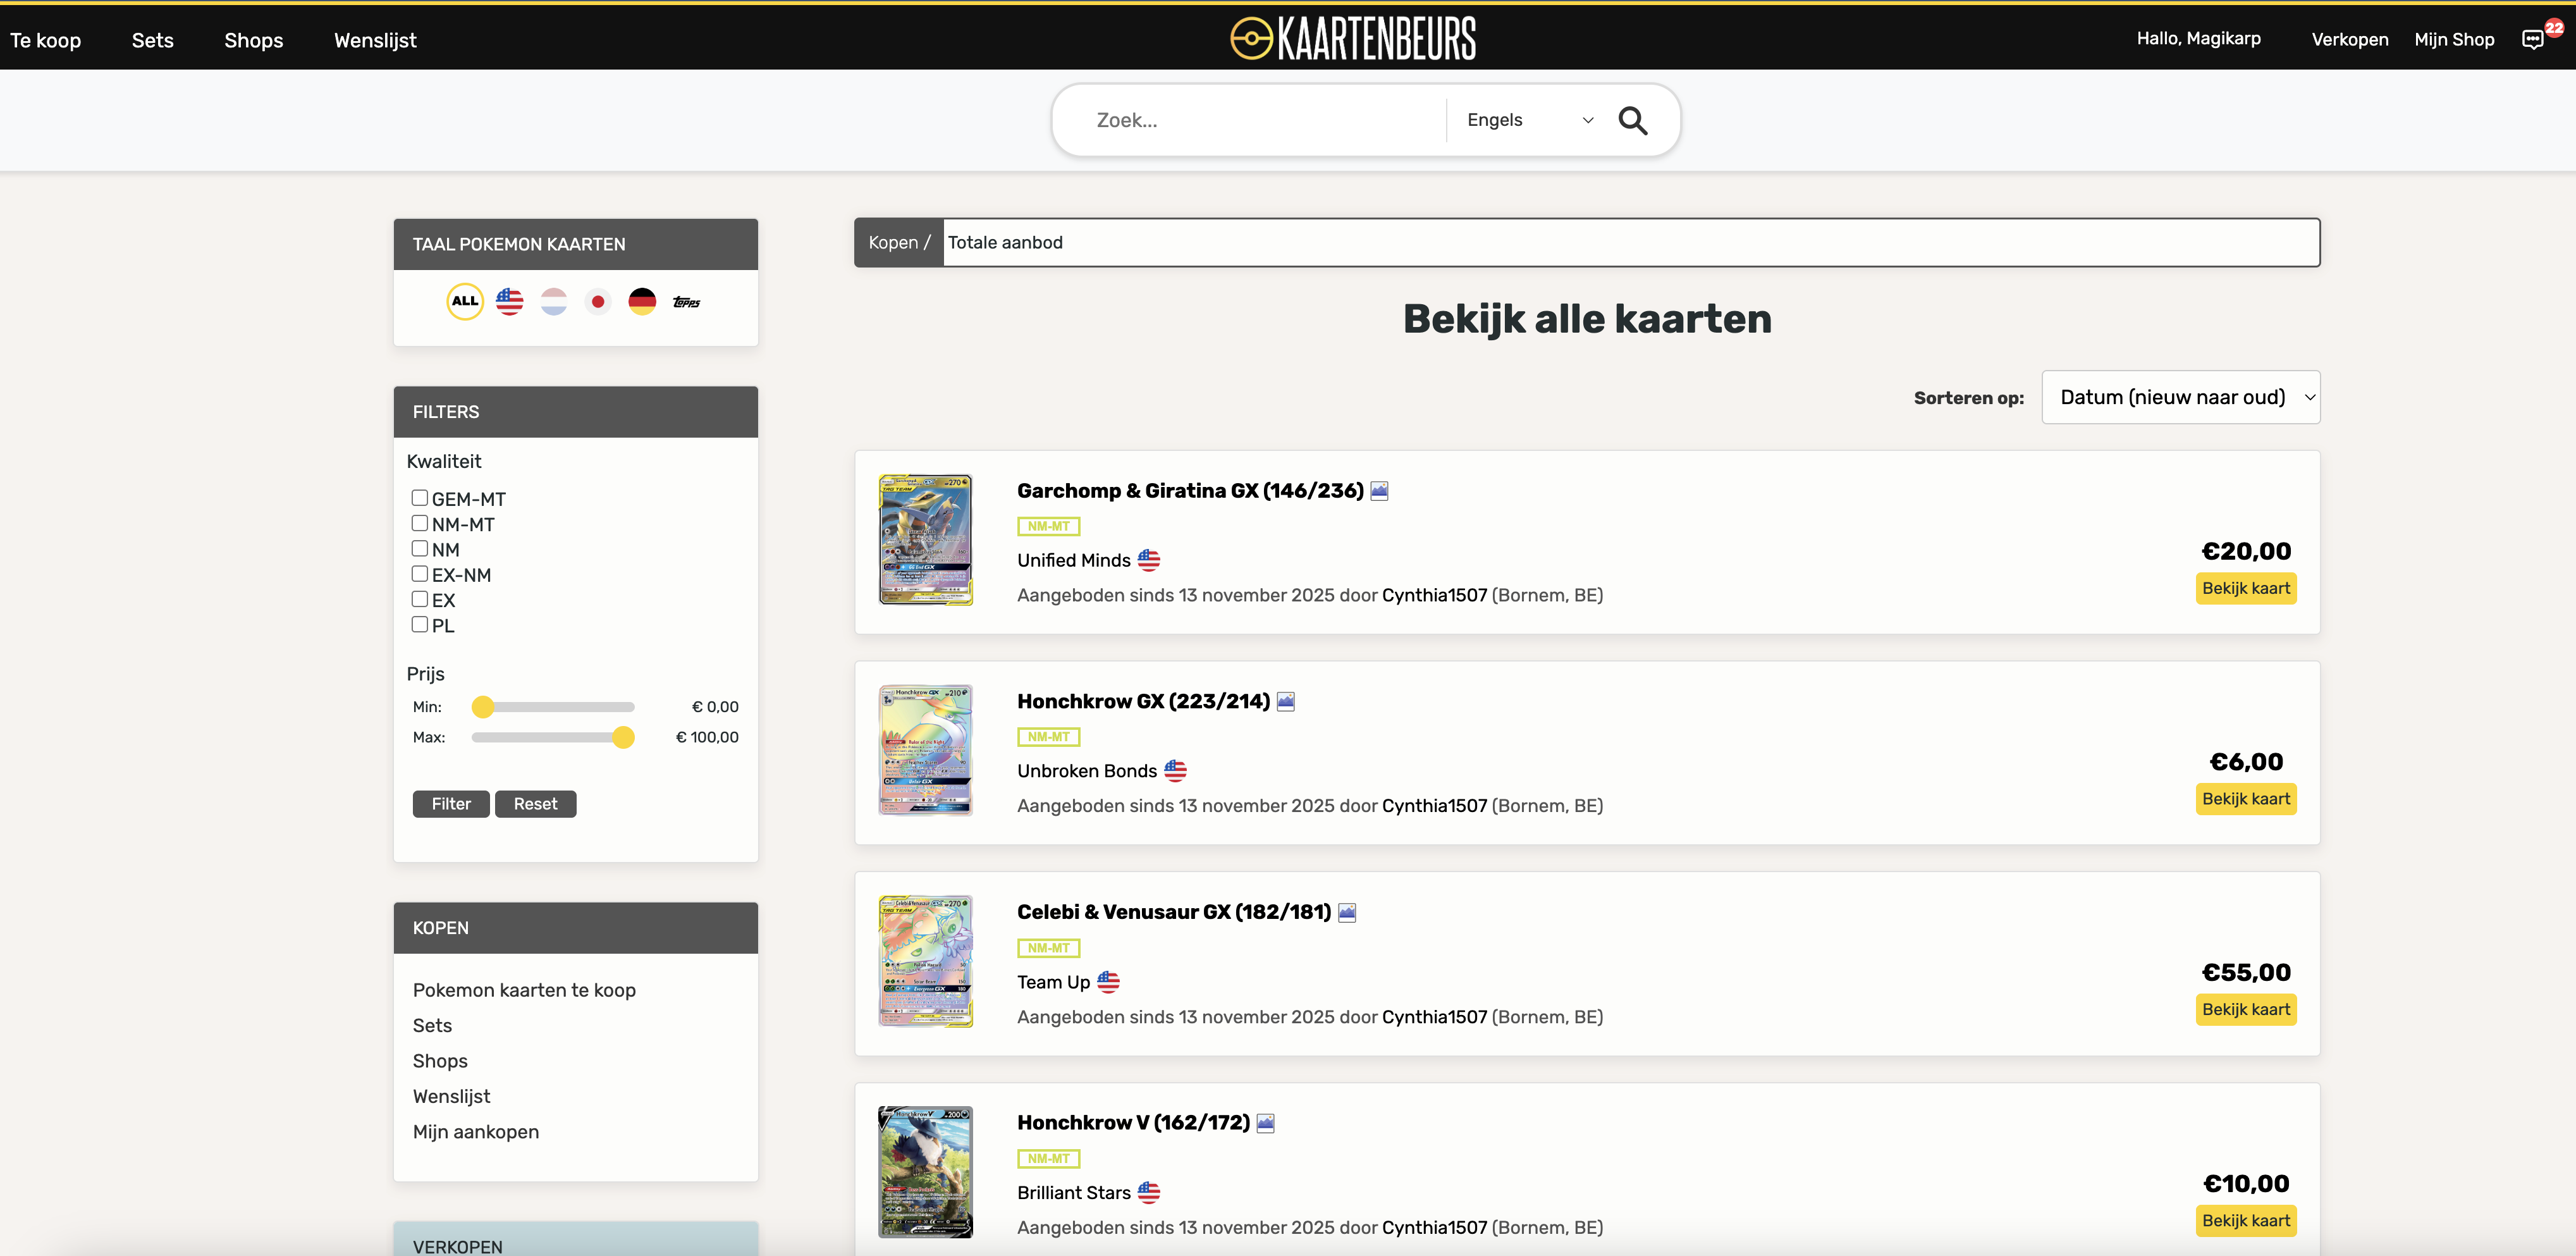Open the Wenslijst navigation item
This screenshot has width=2576, height=1256.
[x=375, y=40]
